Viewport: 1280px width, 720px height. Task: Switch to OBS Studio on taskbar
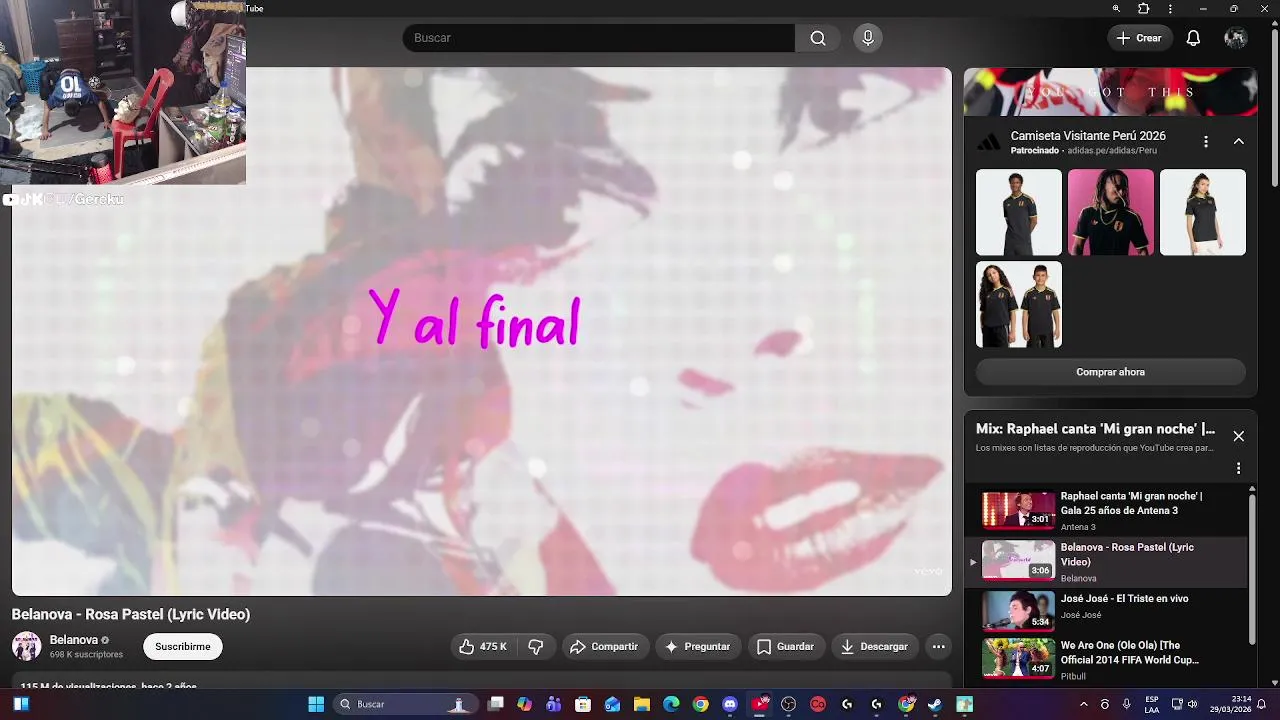[789, 704]
